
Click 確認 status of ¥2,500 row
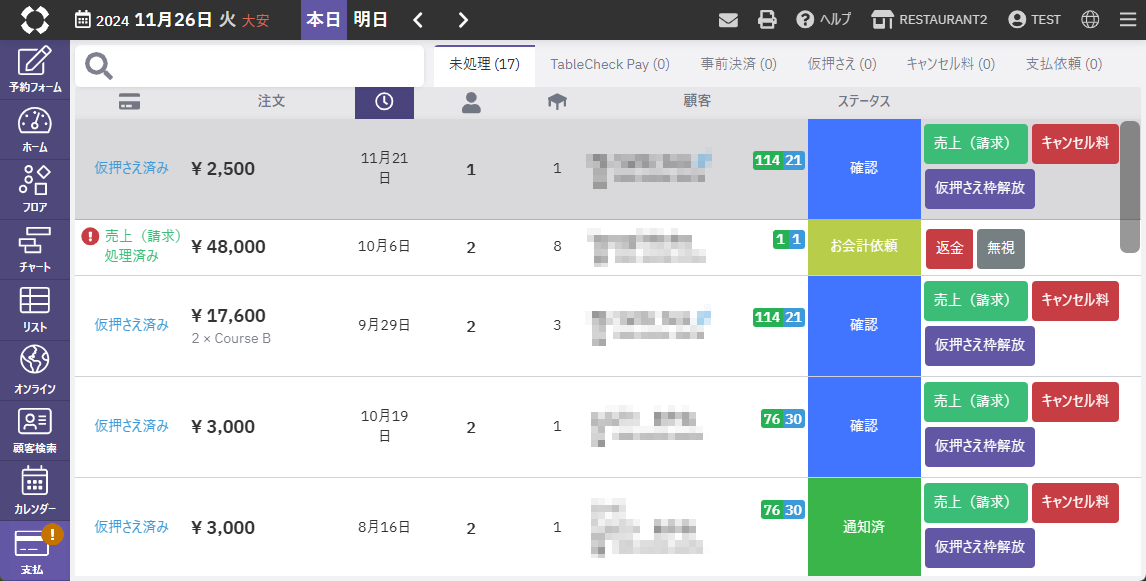pyautogui.click(x=864, y=169)
